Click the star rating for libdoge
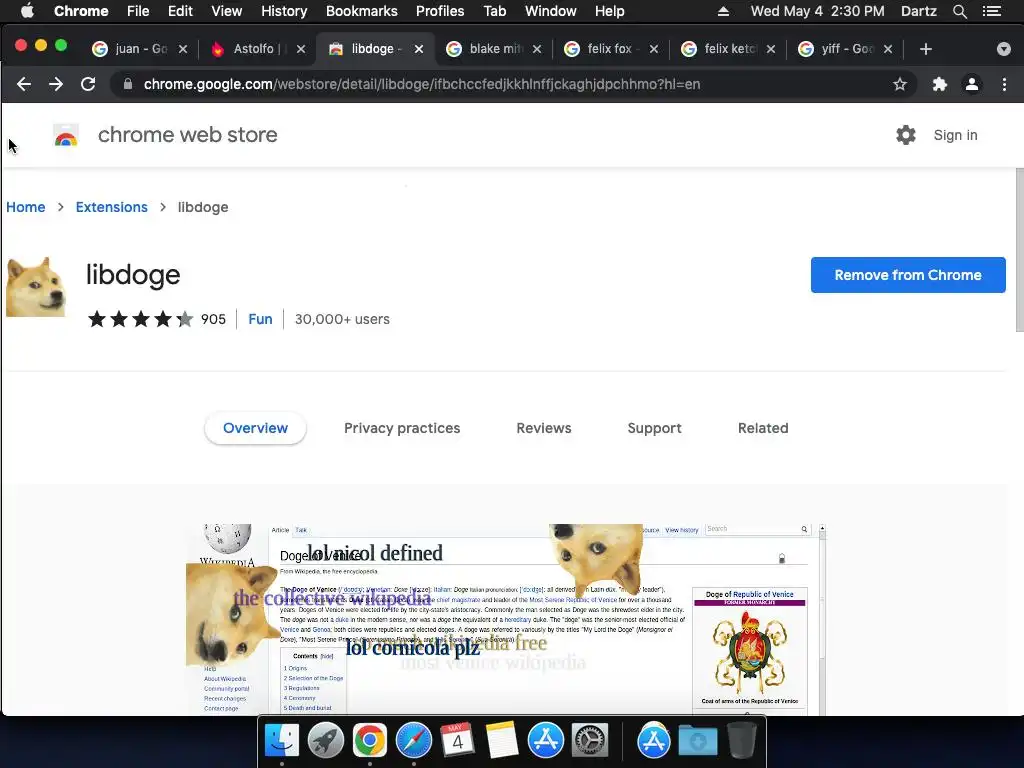 tap(140, 319)
